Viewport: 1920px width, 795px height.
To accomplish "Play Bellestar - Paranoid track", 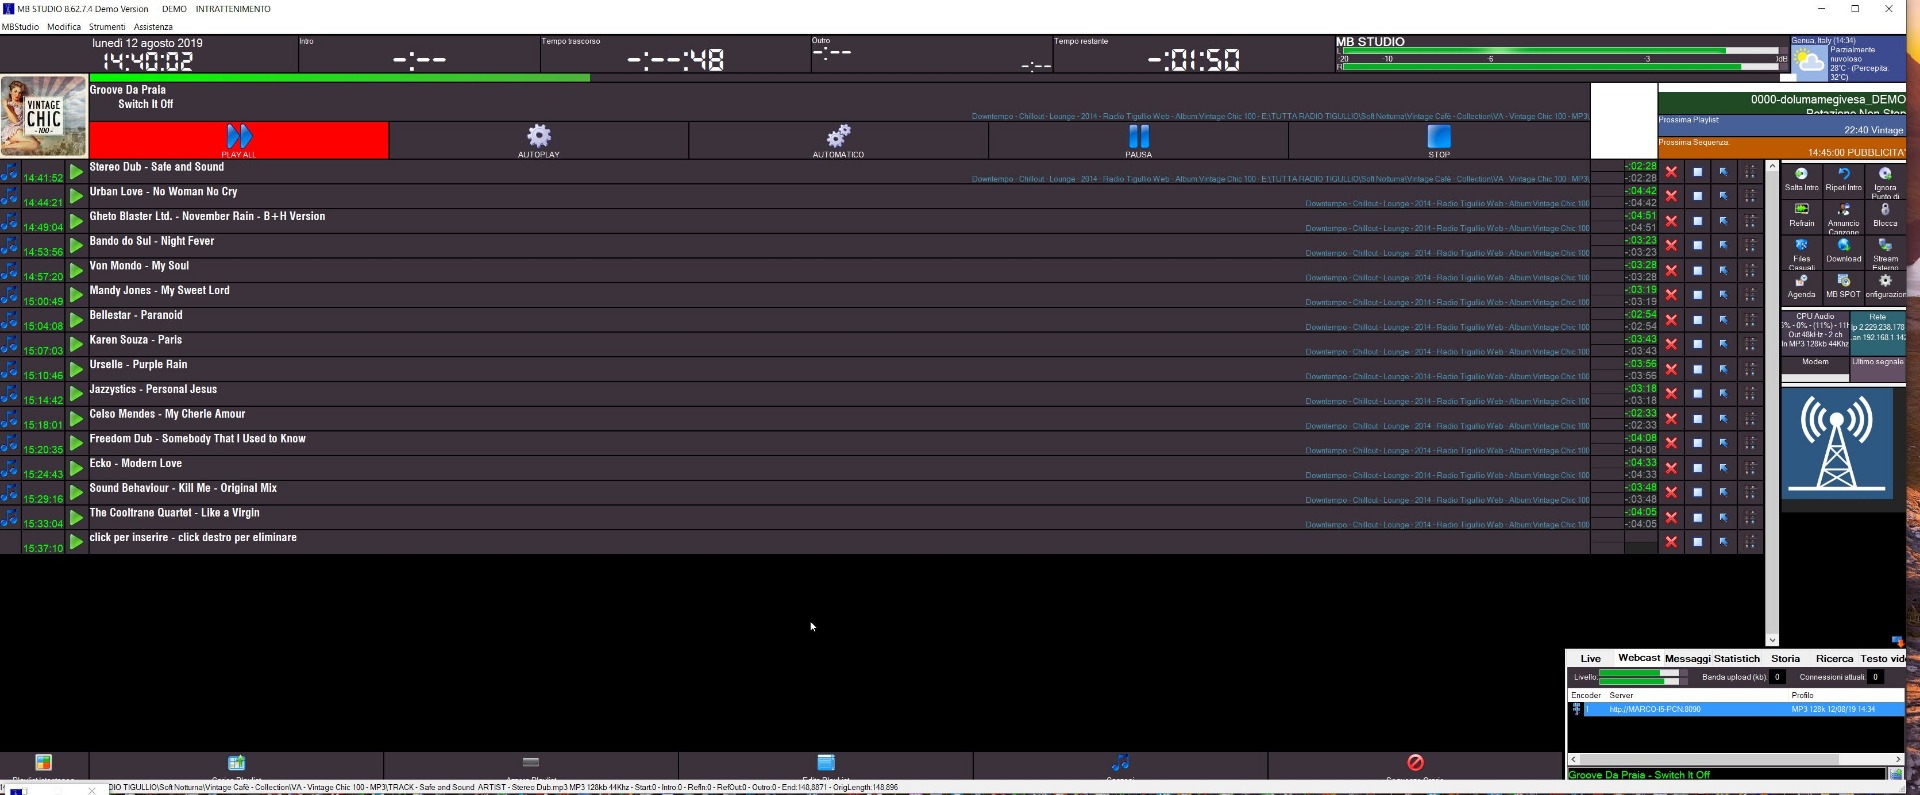I will tap(76, 320).
